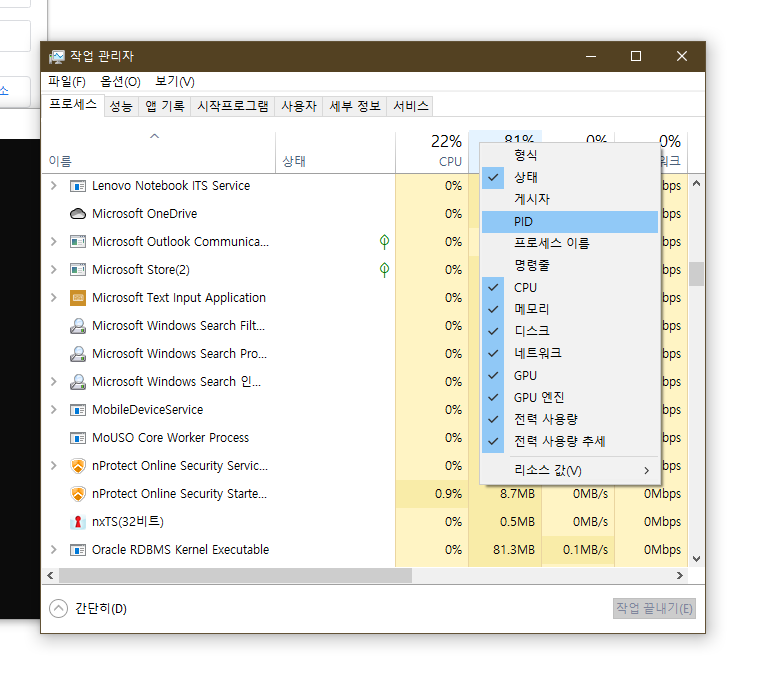
Task: Click the Microsoft Store(2) process icon
Action: pyautogui.click(x=78, y=269)
